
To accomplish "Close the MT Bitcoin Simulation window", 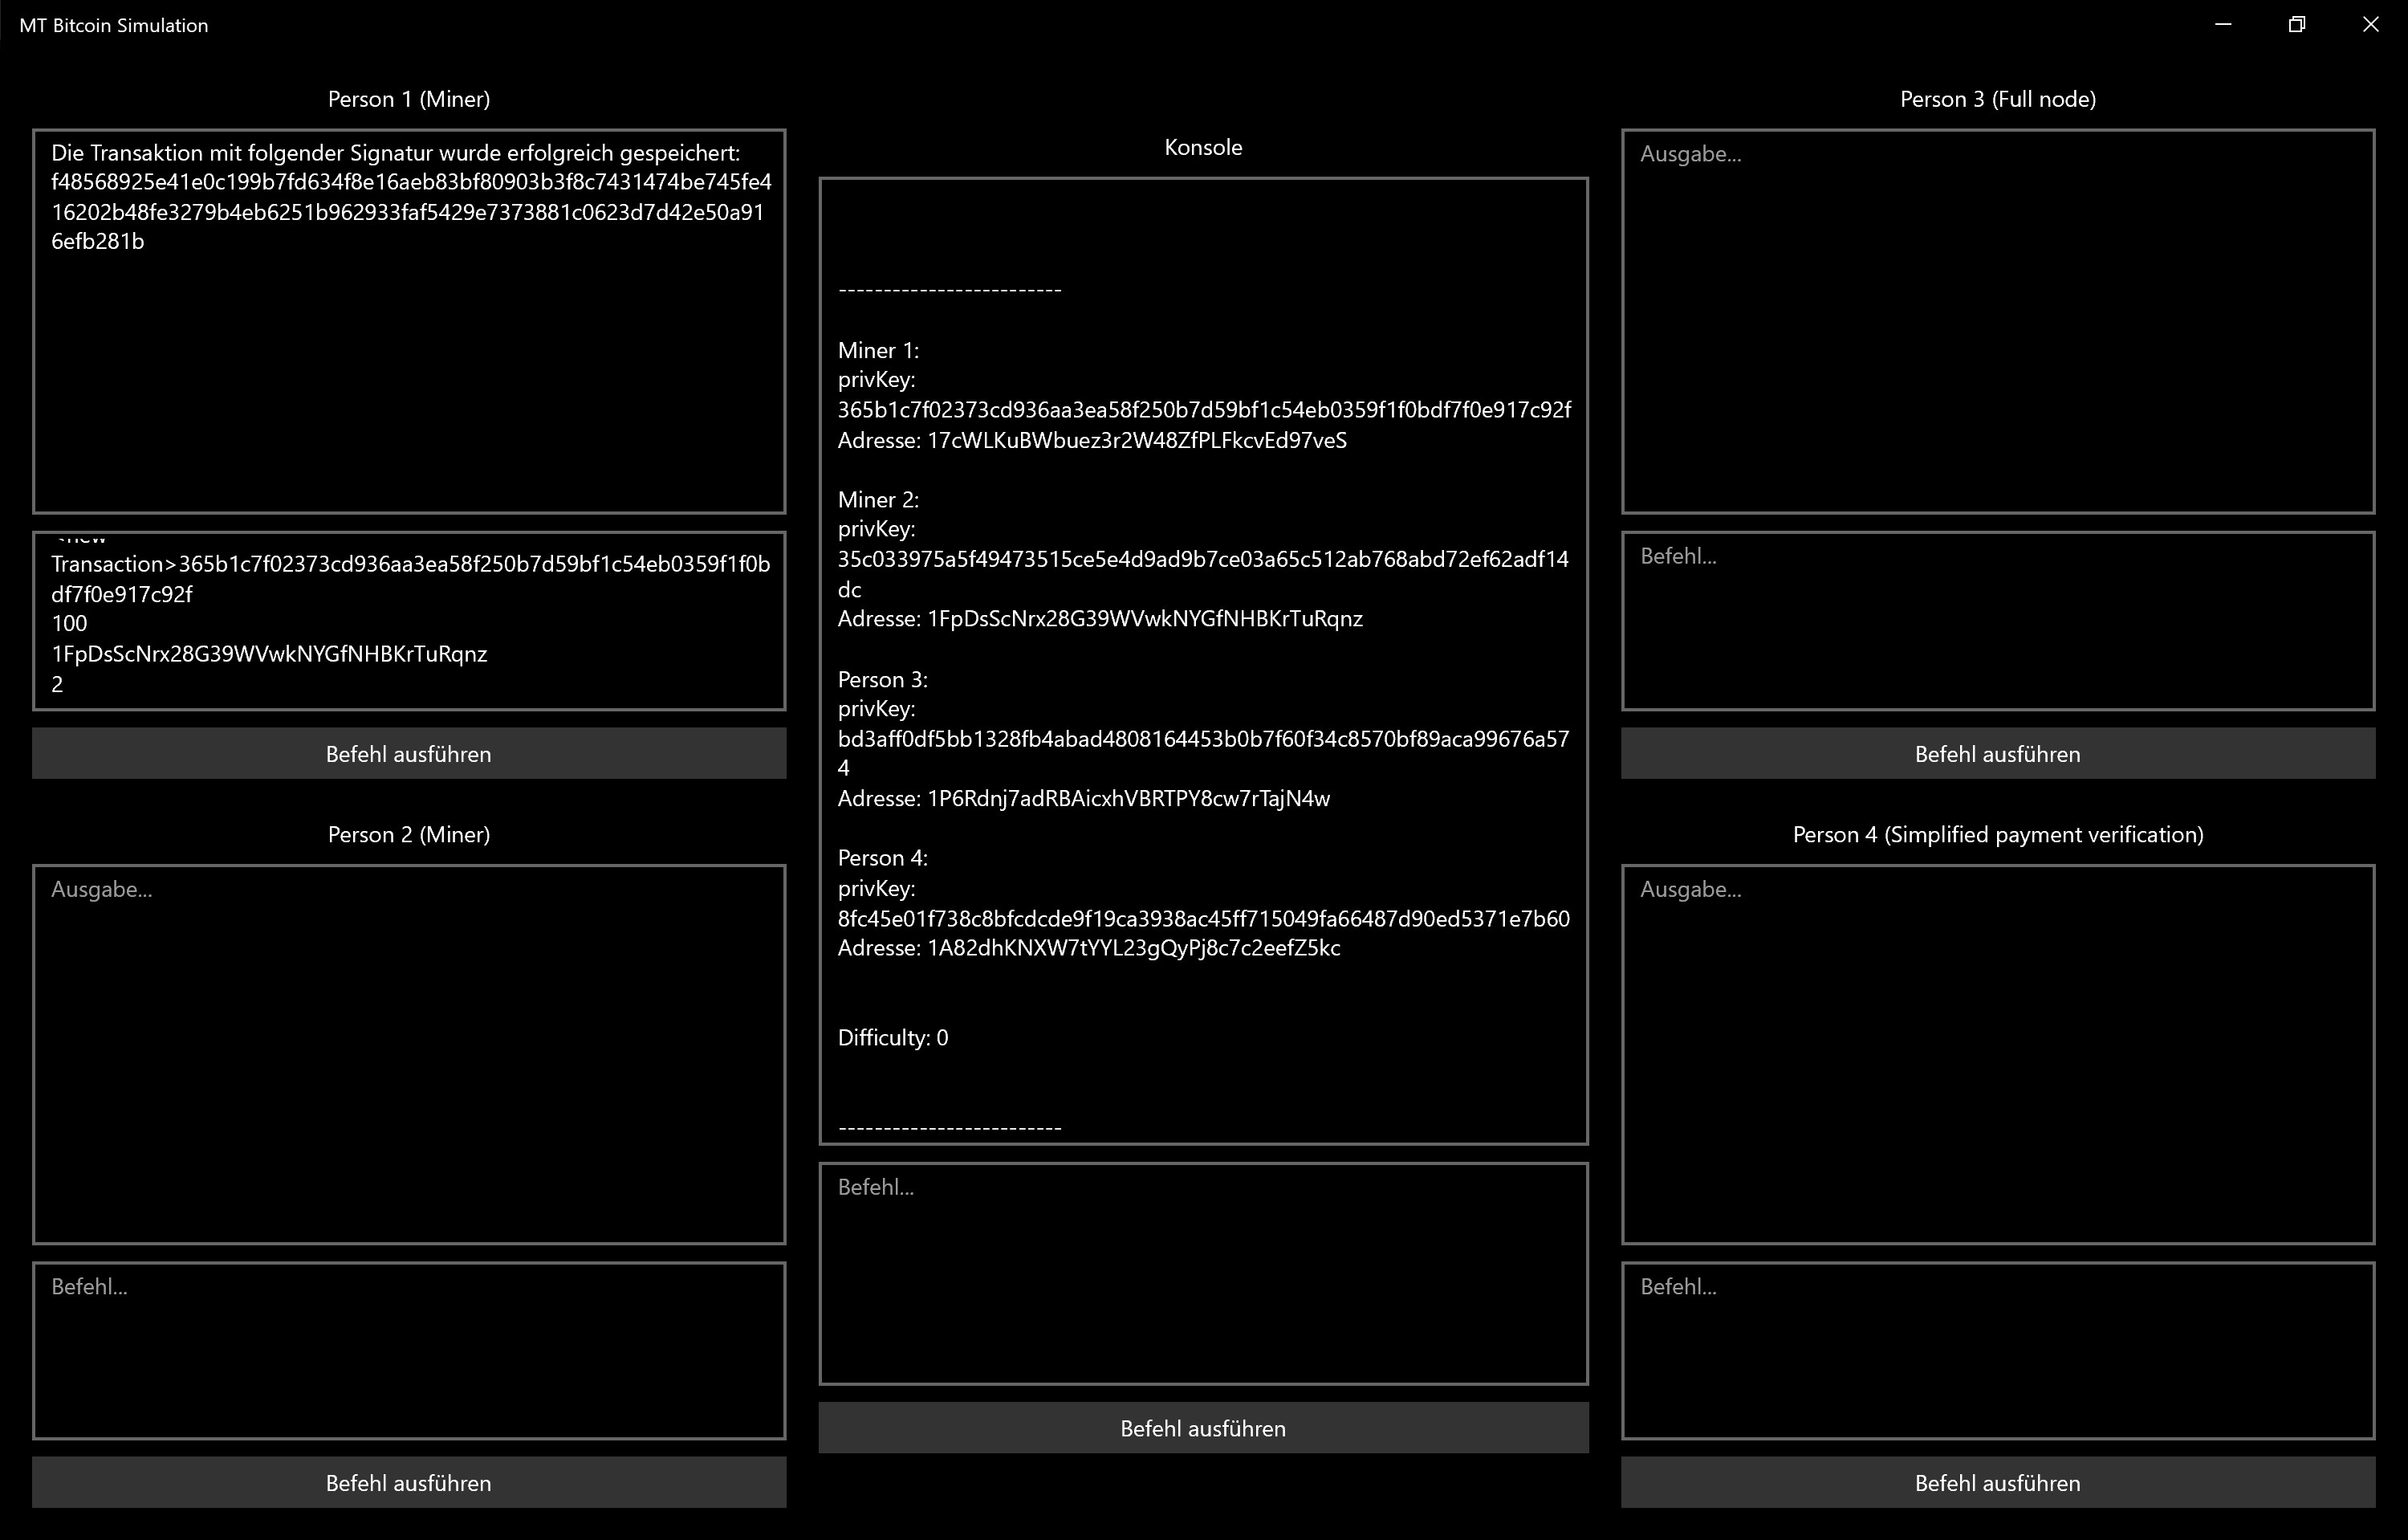I will 2370,25.
